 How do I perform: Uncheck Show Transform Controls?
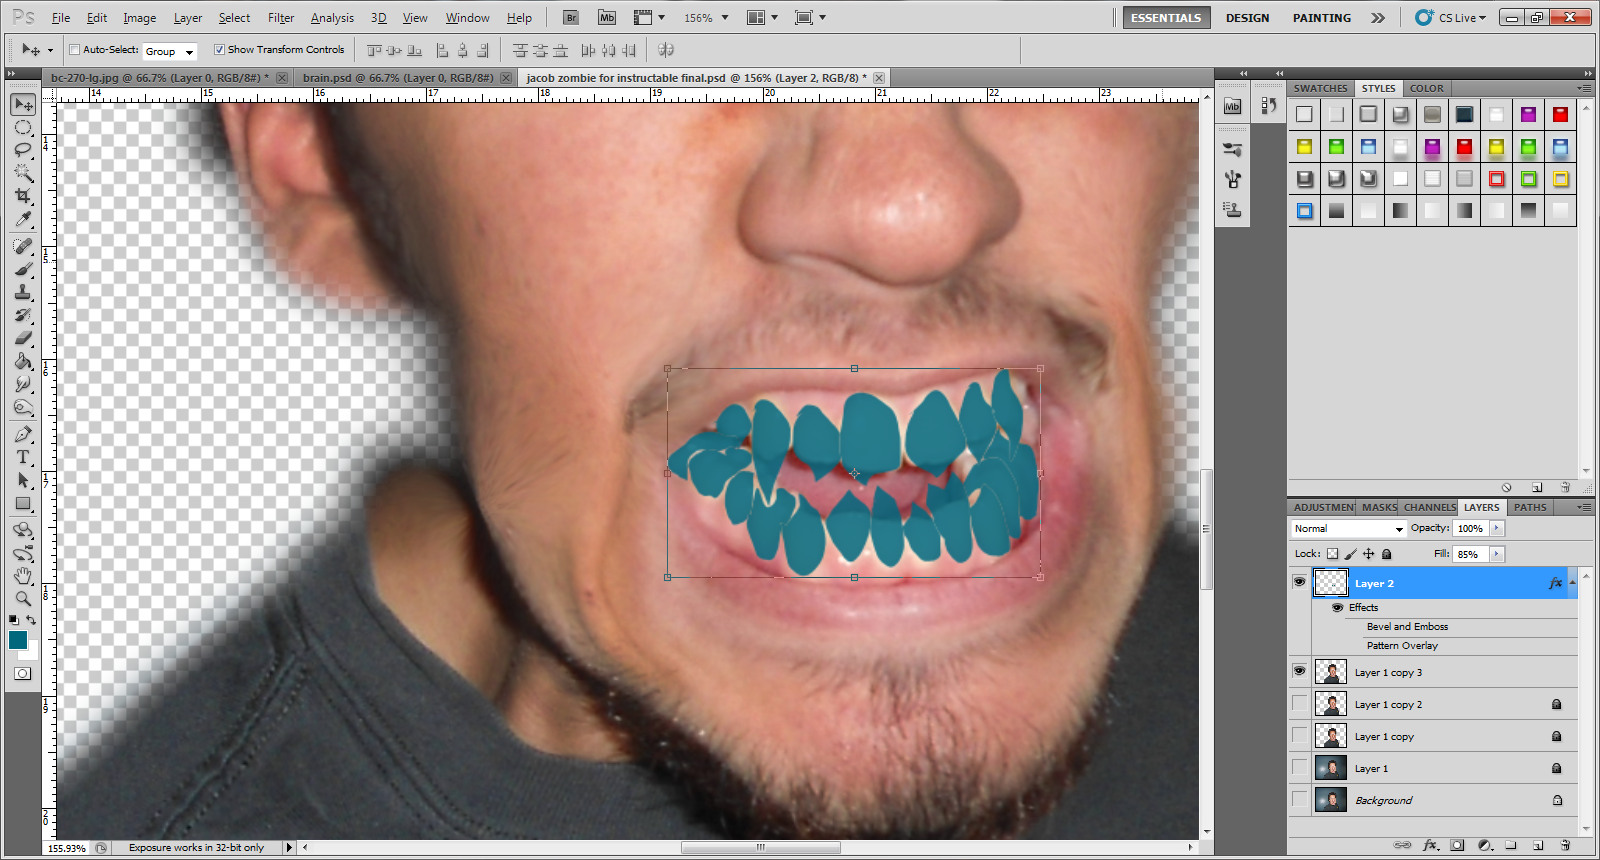[x=219, y=49]
